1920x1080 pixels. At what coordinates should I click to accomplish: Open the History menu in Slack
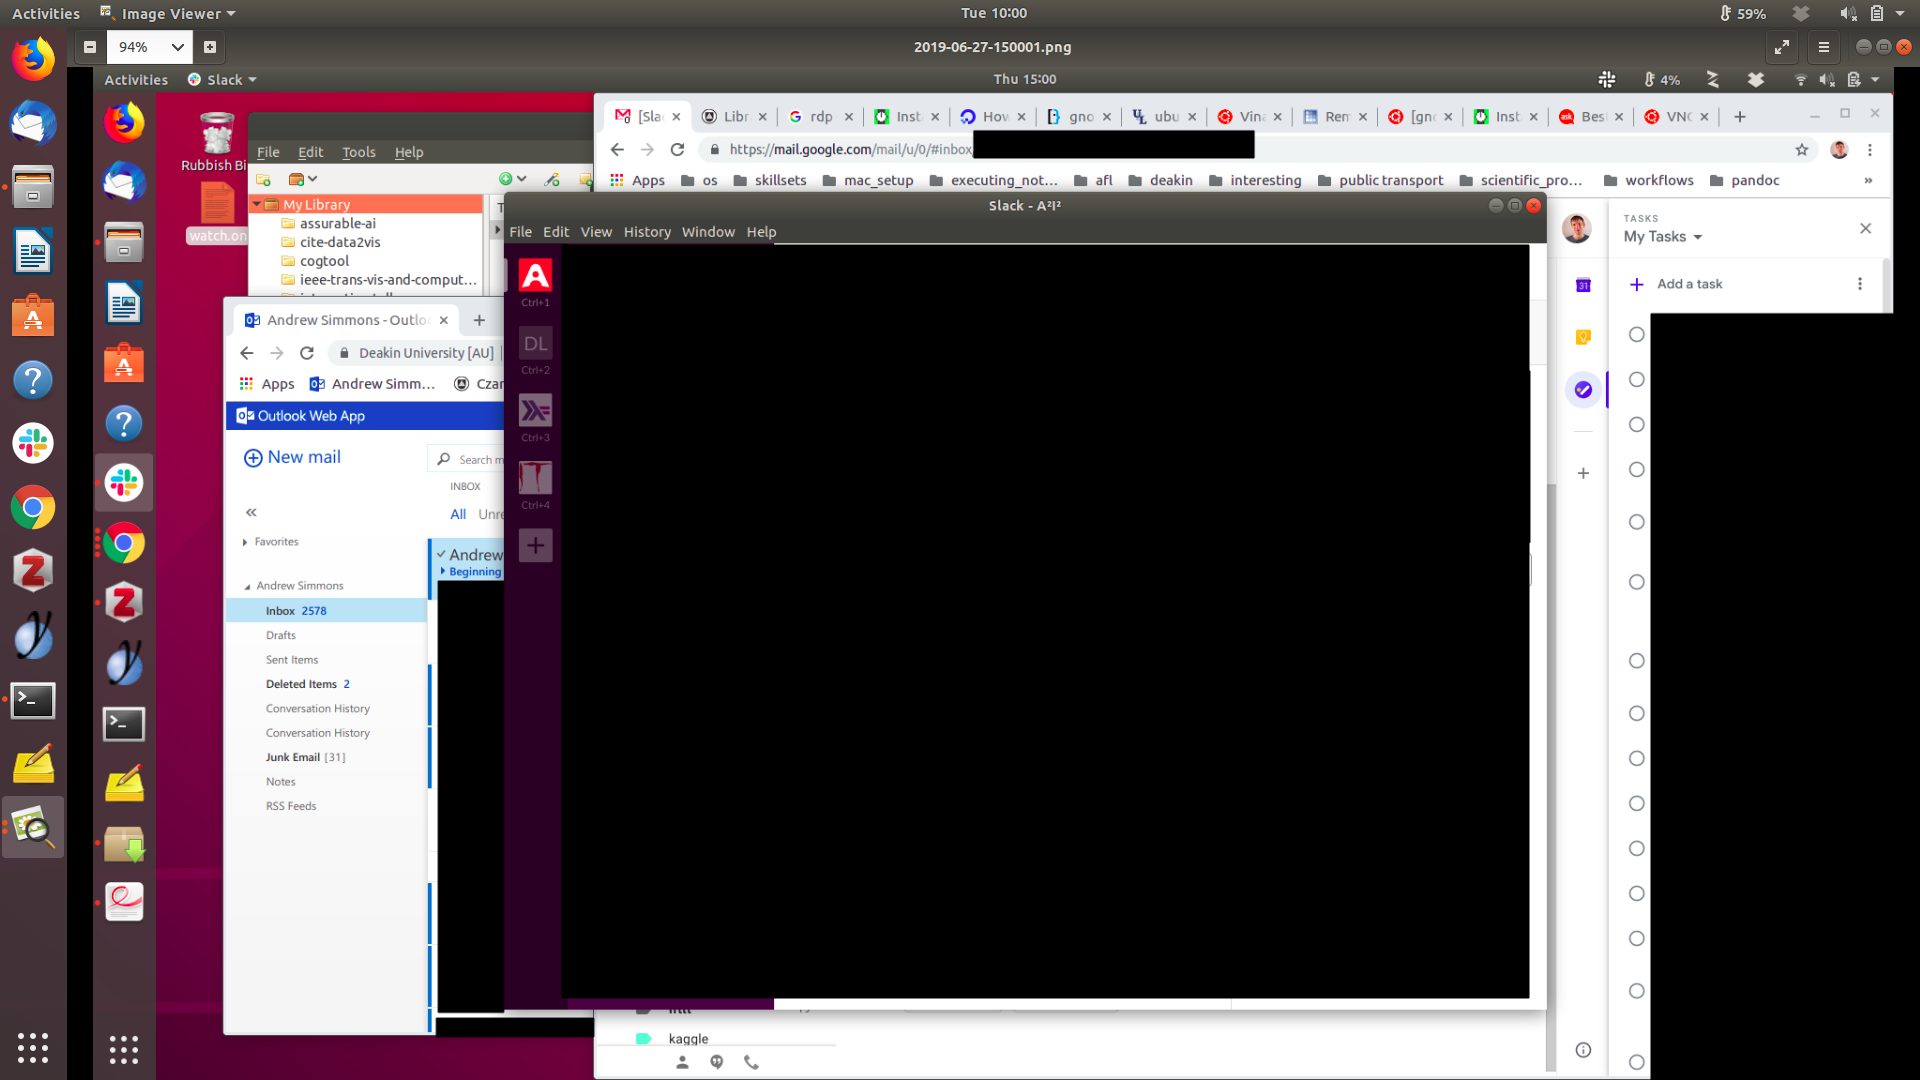click(647, 232)
